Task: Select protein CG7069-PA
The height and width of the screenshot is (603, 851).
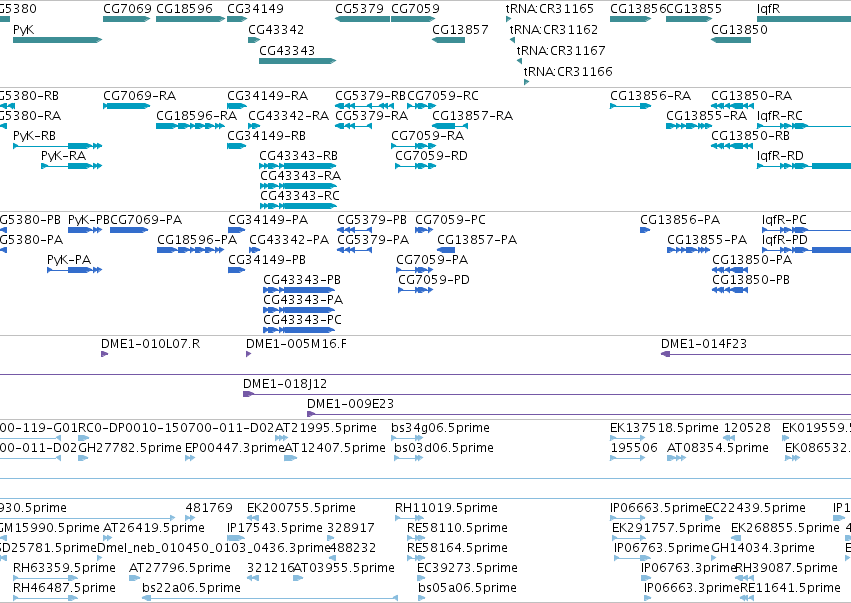Action: (129, 230)
